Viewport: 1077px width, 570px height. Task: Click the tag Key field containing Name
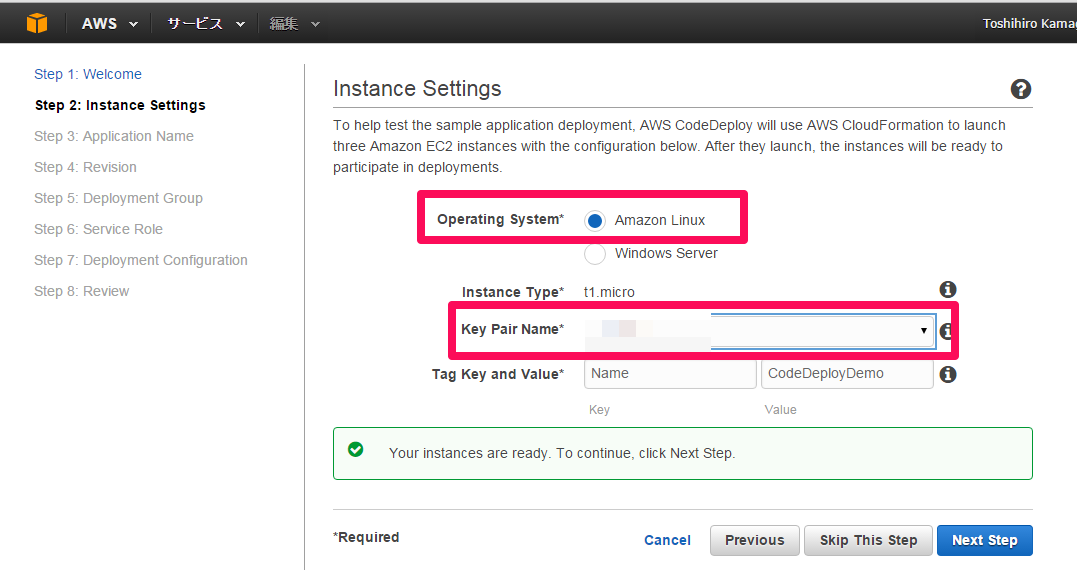coord(670,374)
